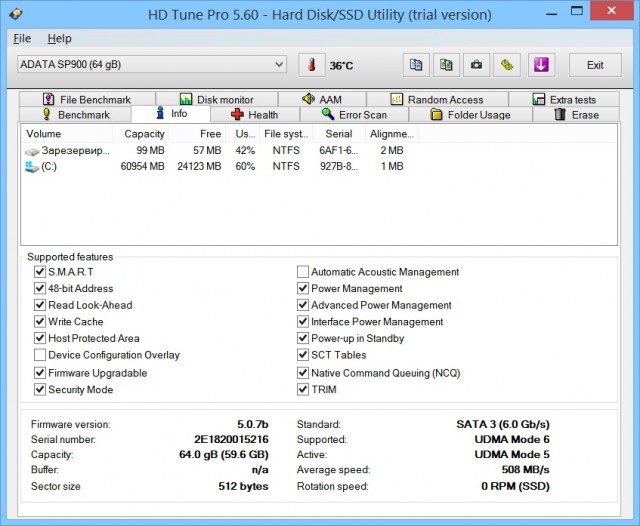Click the purple down arrow icon

[x=541, y=65]
